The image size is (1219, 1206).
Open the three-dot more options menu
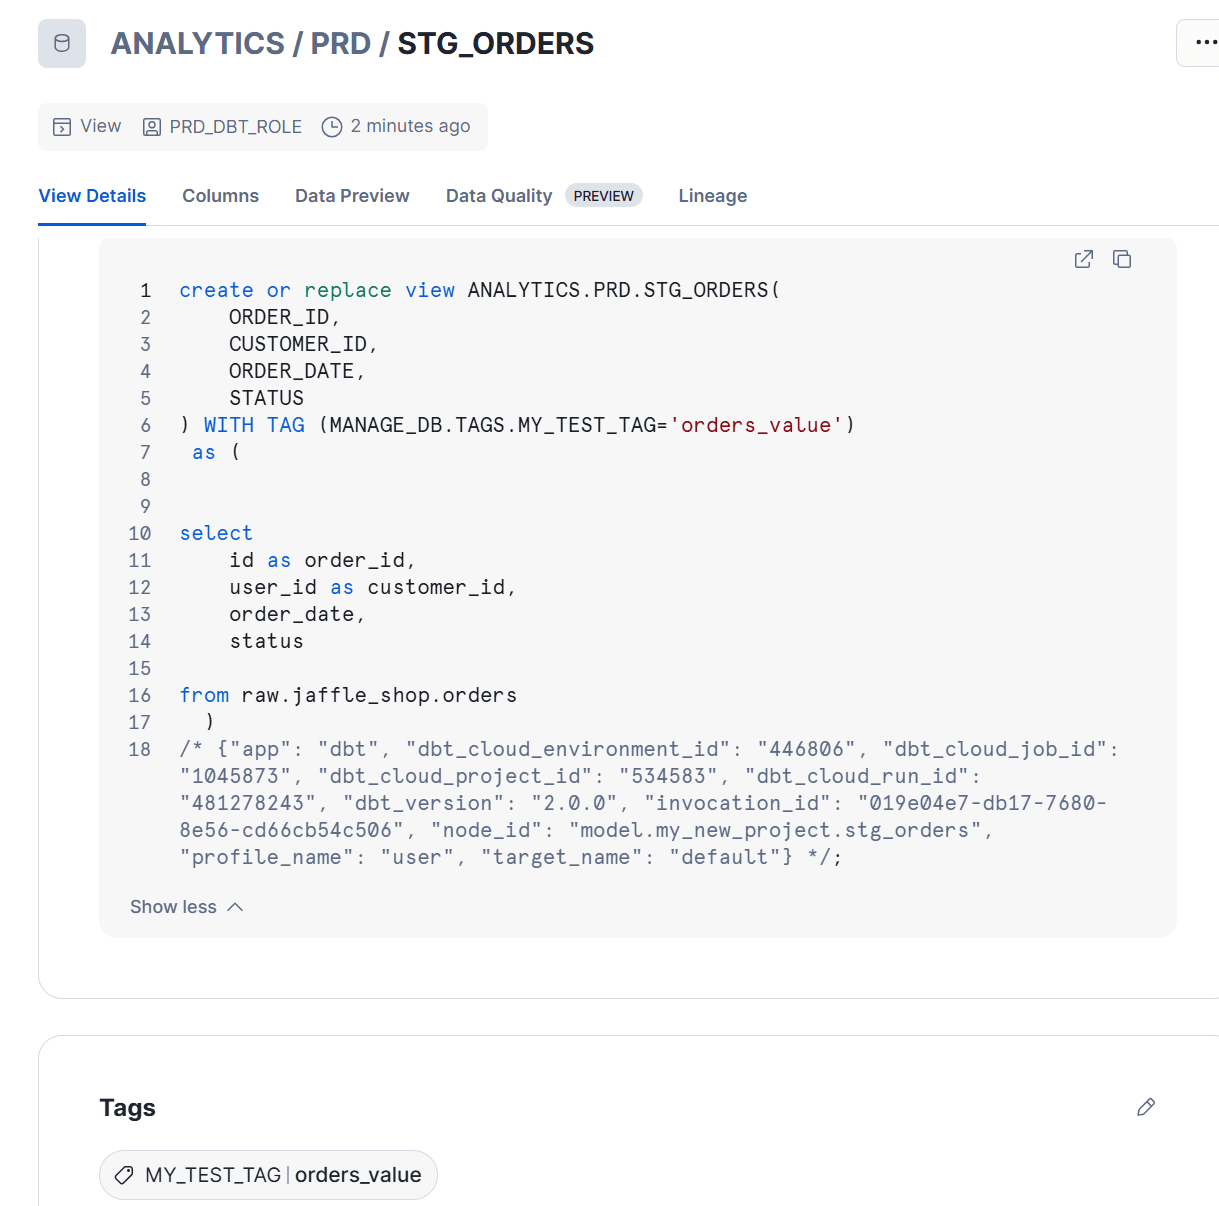pyautogui.click(x=1203, y=43)
